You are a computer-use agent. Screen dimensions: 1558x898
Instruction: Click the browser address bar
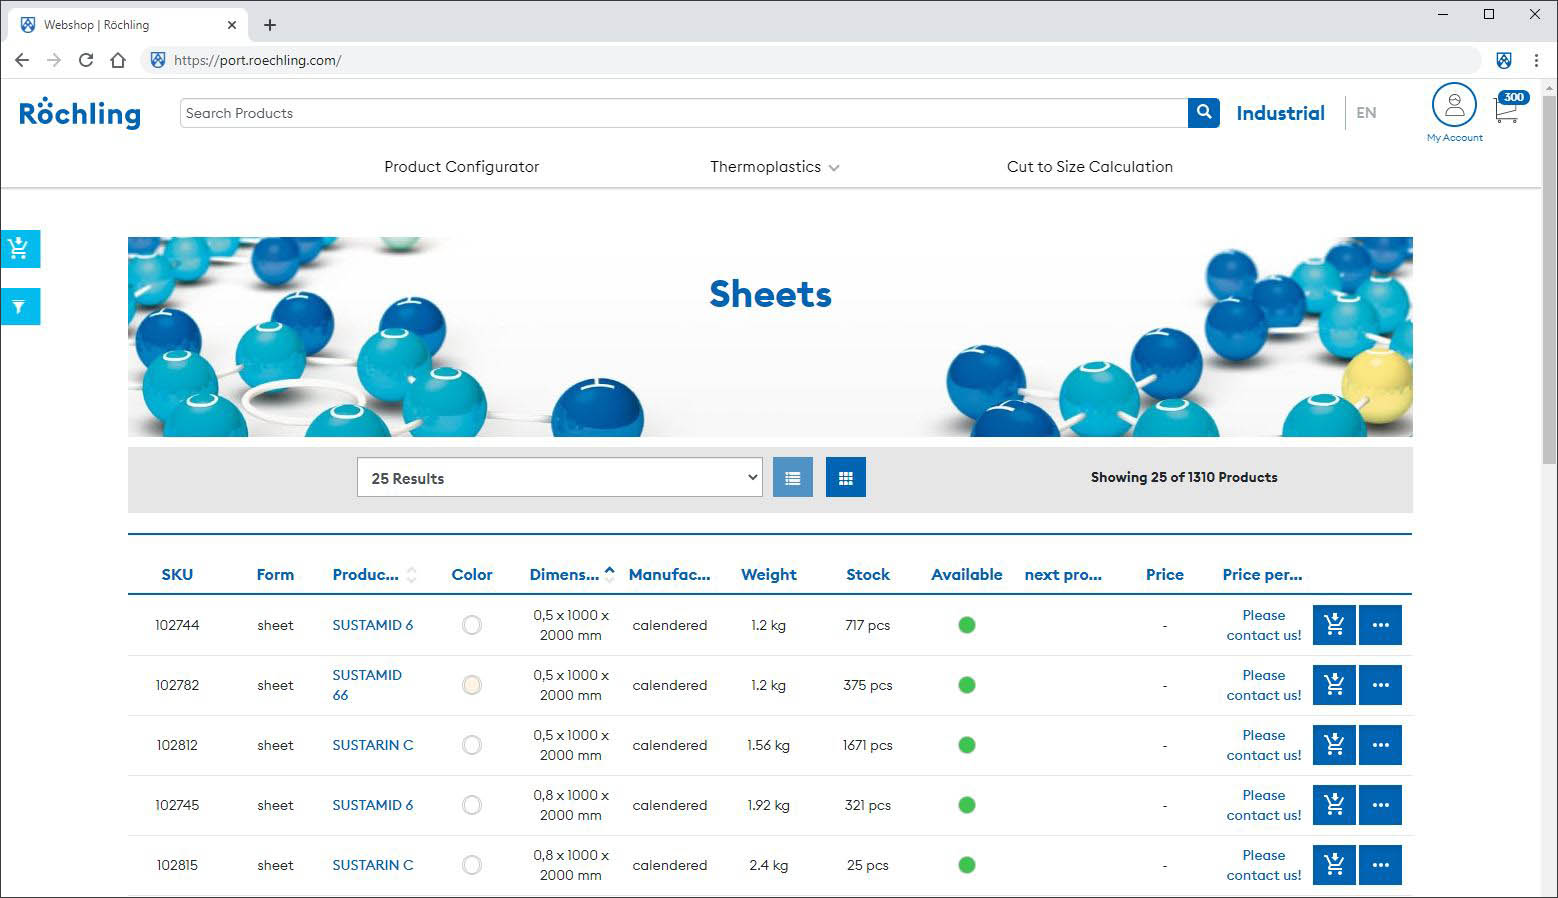[x=810, y=60]
